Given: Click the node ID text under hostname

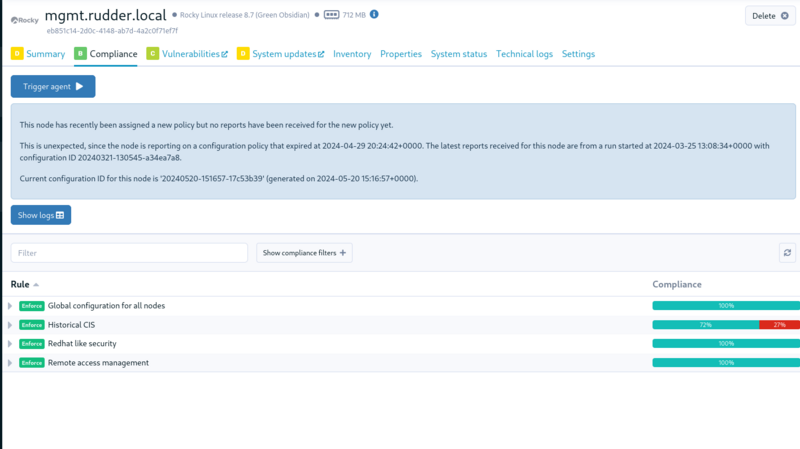Looking at the screenshot, I should click(112, 31).
